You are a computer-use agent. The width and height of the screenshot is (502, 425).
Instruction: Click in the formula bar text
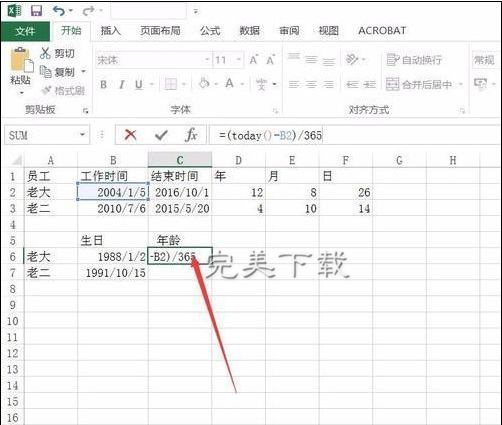point(270,135)
